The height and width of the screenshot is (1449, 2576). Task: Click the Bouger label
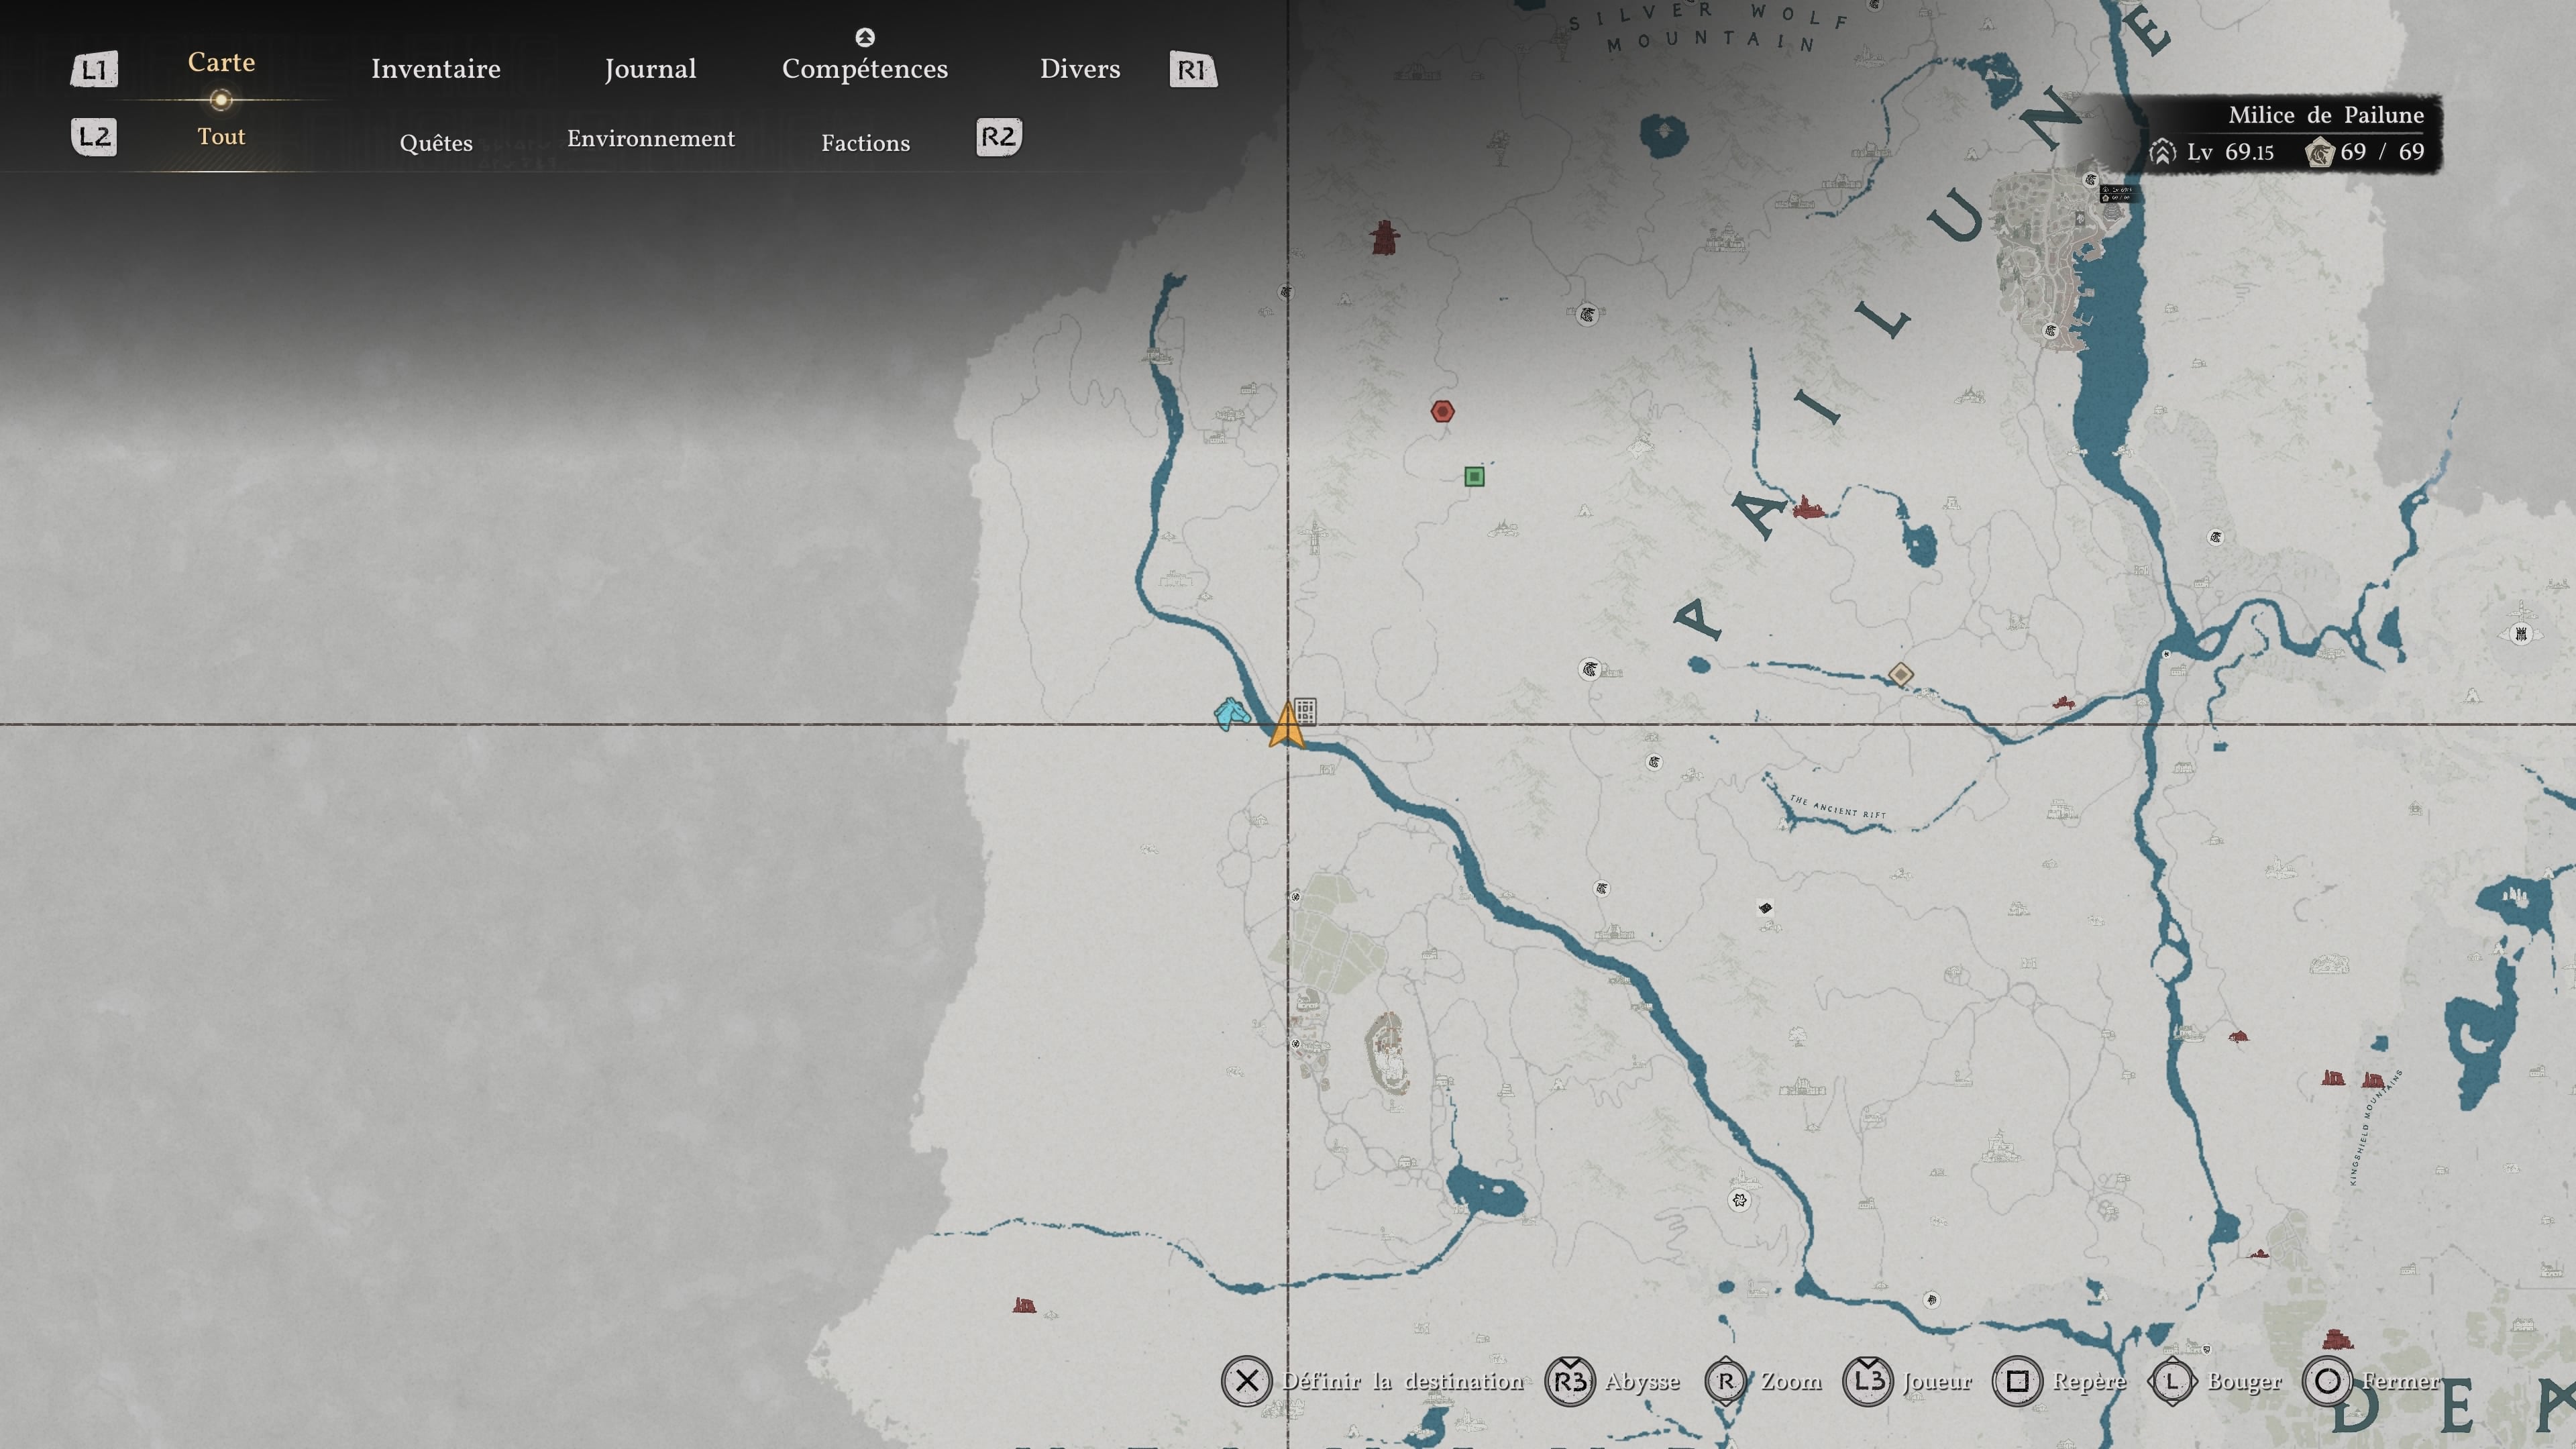(2245, 1382)
